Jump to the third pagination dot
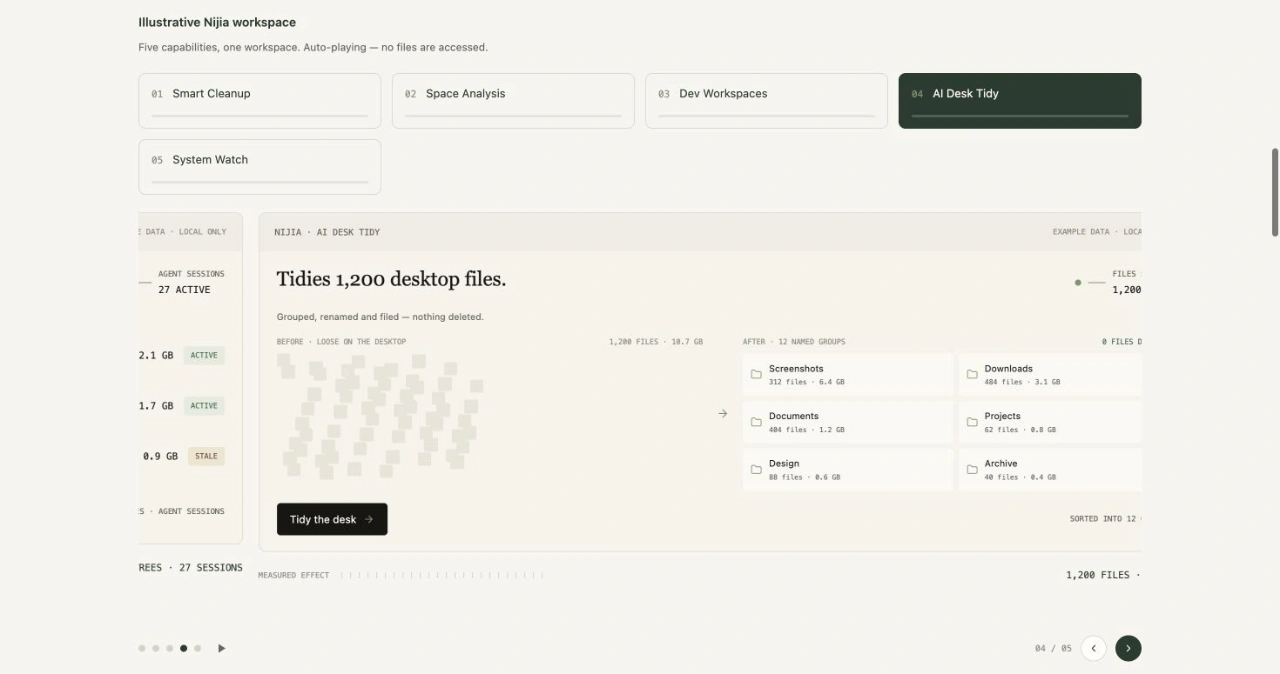Screen dimensions: 1280x674 pyautogui.click(x=170, y=648)
